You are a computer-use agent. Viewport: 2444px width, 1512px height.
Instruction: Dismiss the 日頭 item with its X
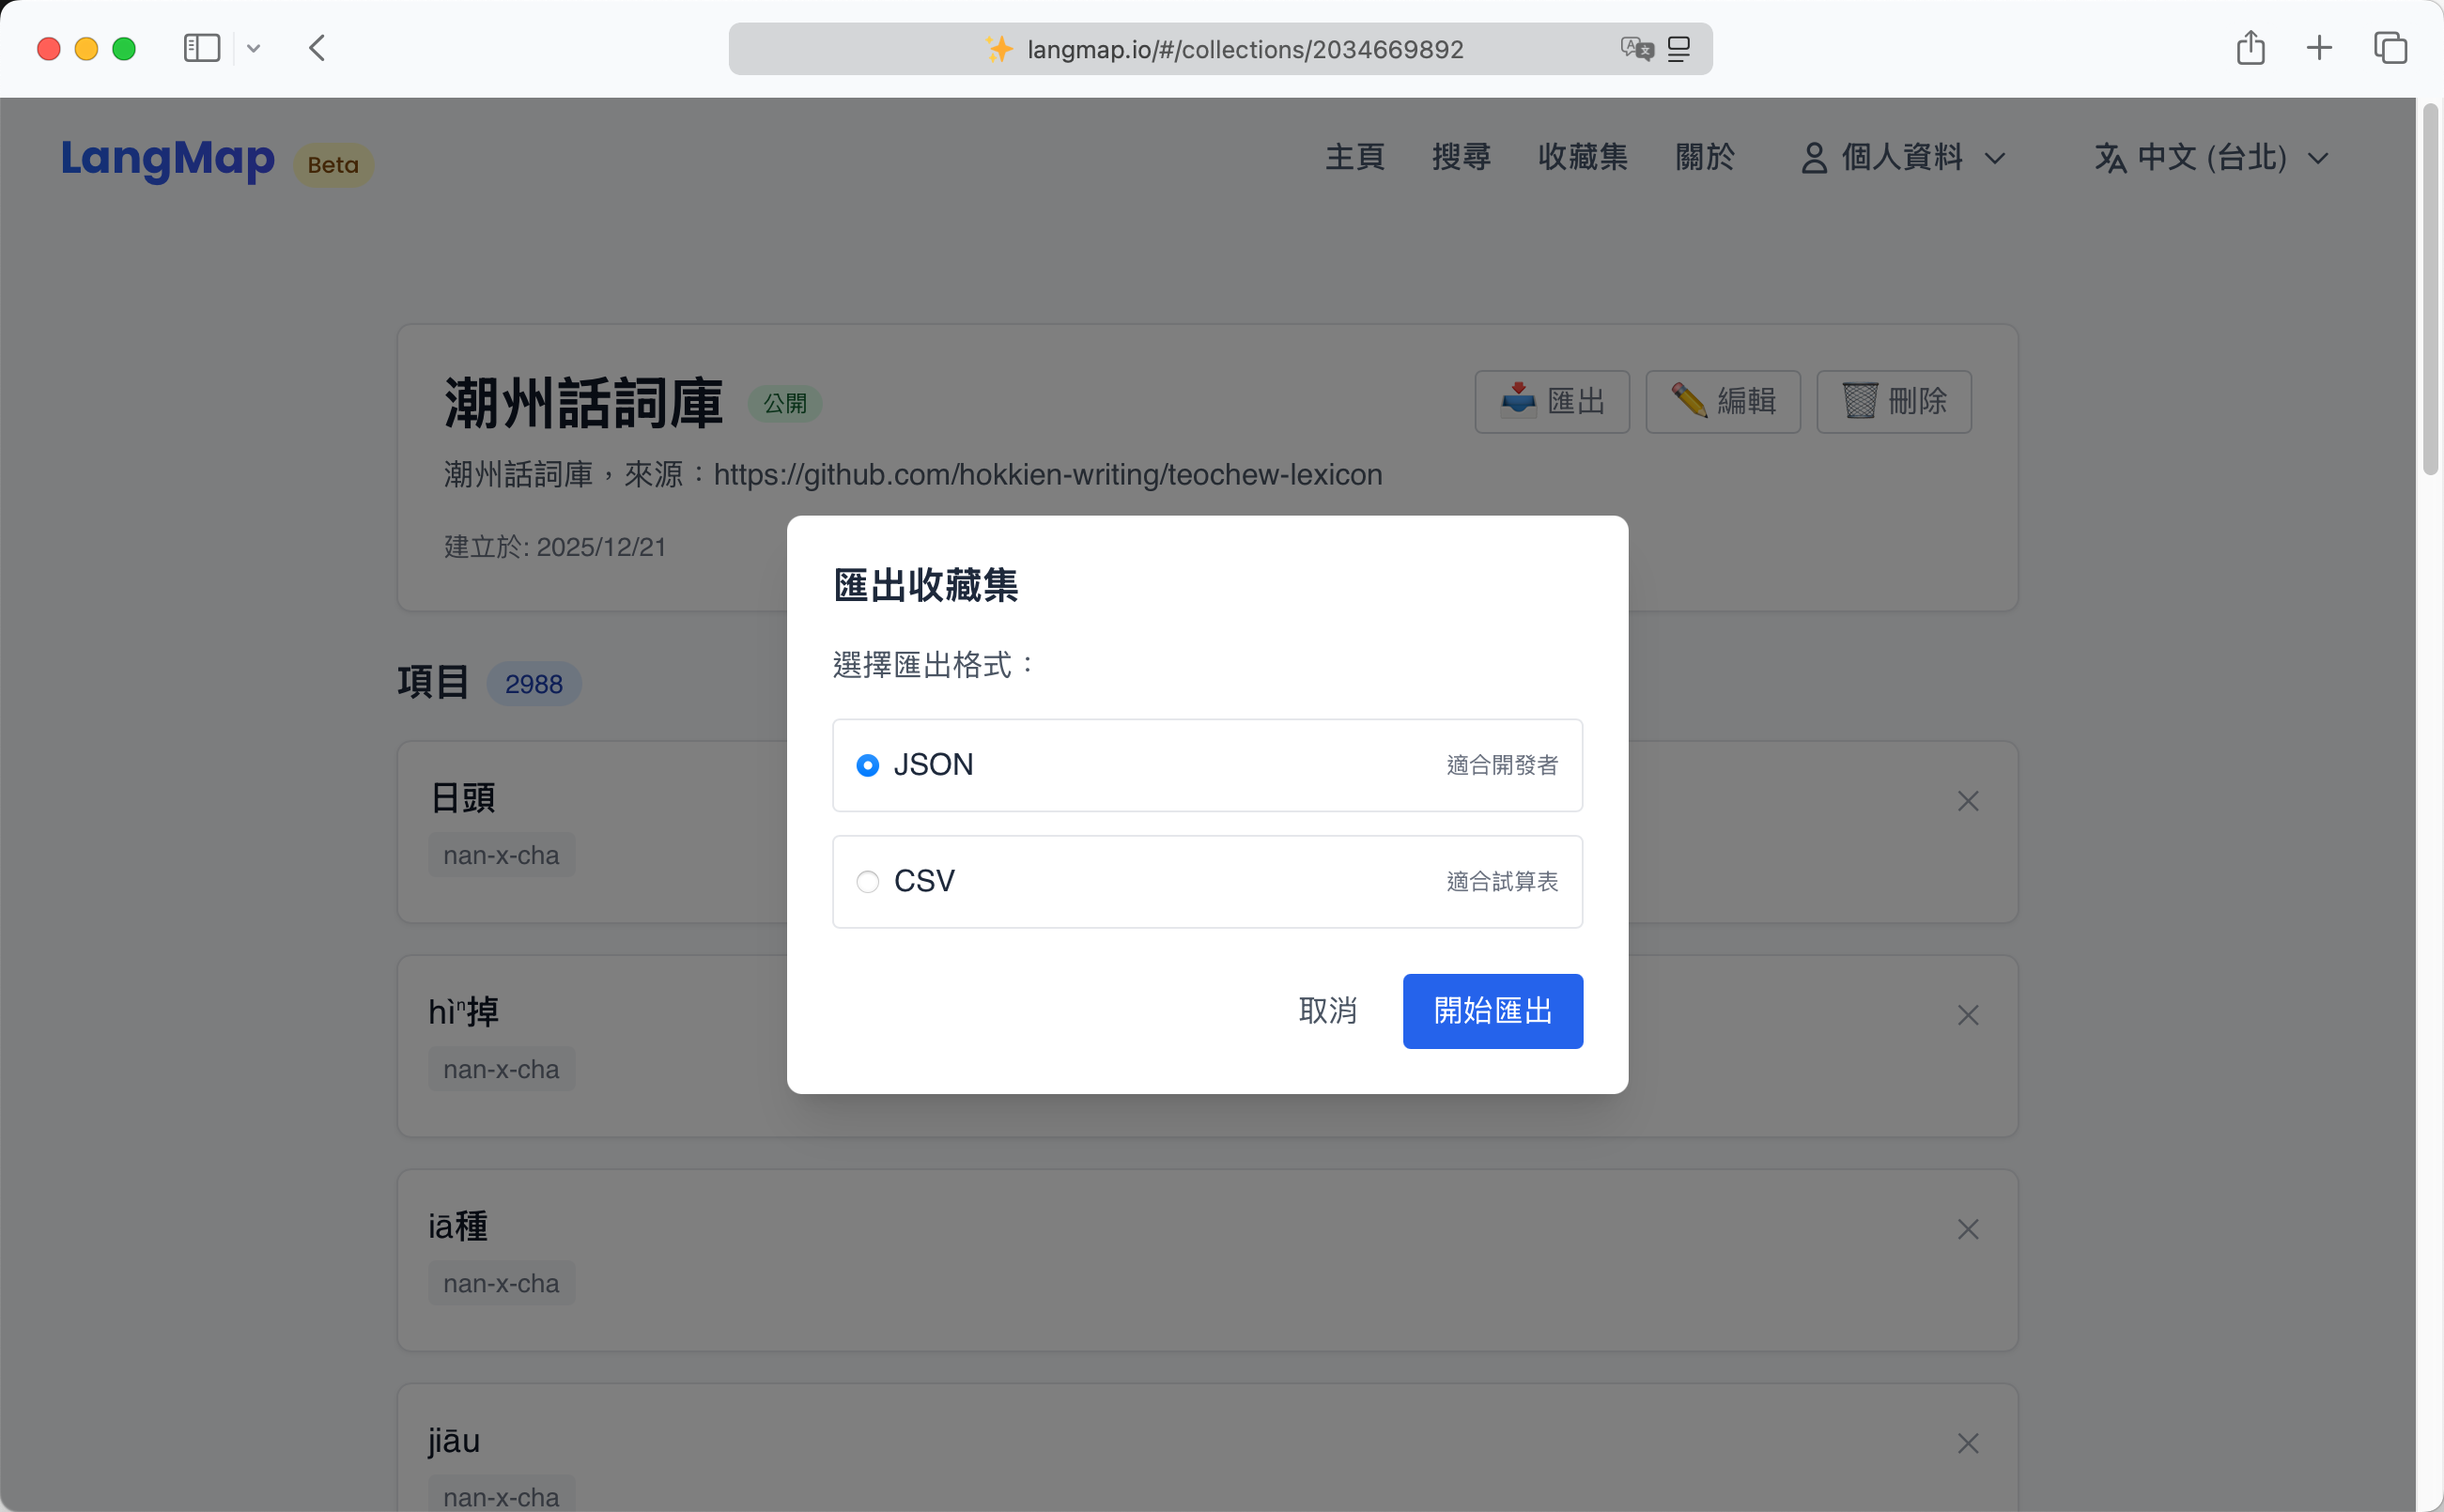[1967, 800]
